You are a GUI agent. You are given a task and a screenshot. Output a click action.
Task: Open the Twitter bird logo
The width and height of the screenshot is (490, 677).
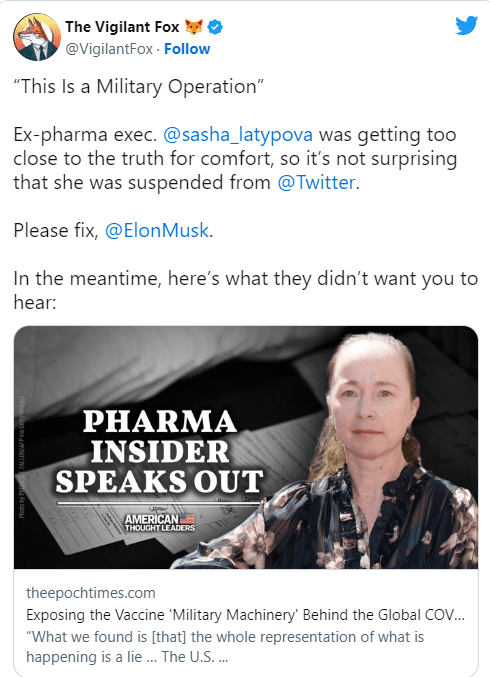[466, 25]
